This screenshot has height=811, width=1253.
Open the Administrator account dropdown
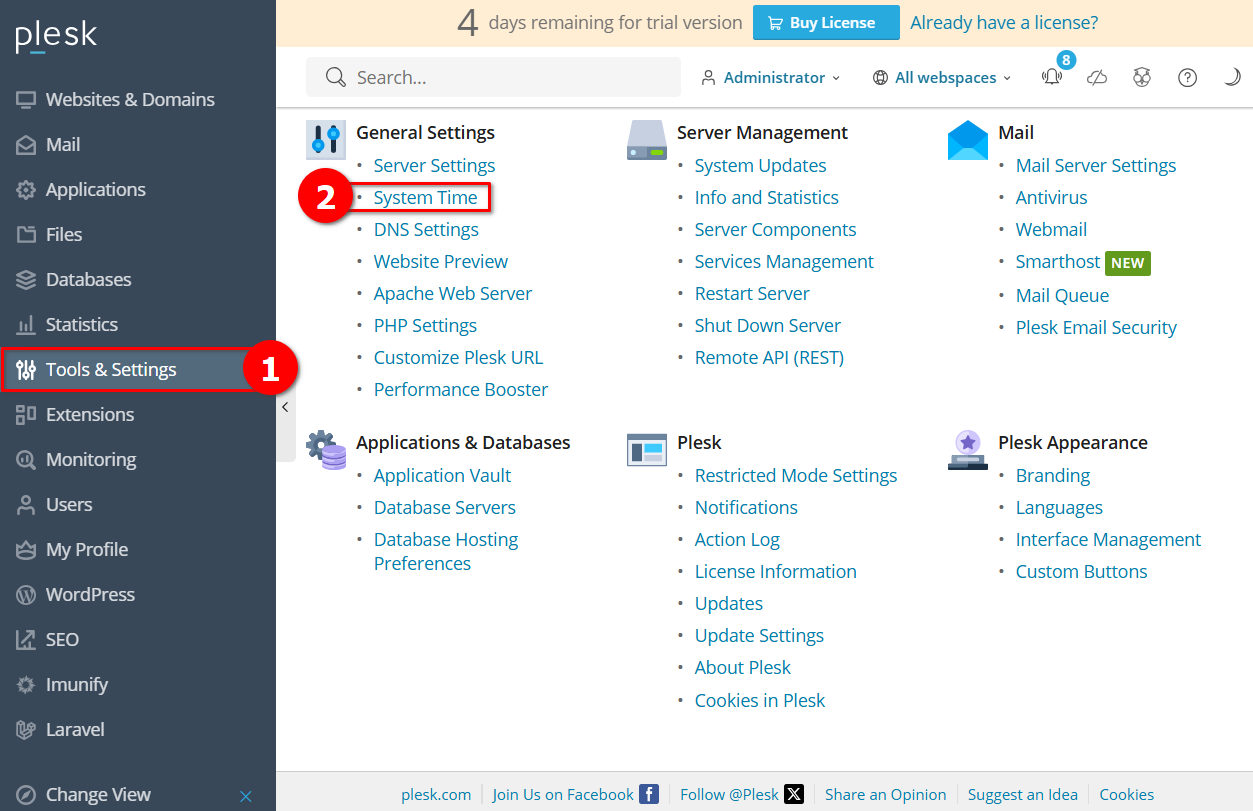point(771,77)
